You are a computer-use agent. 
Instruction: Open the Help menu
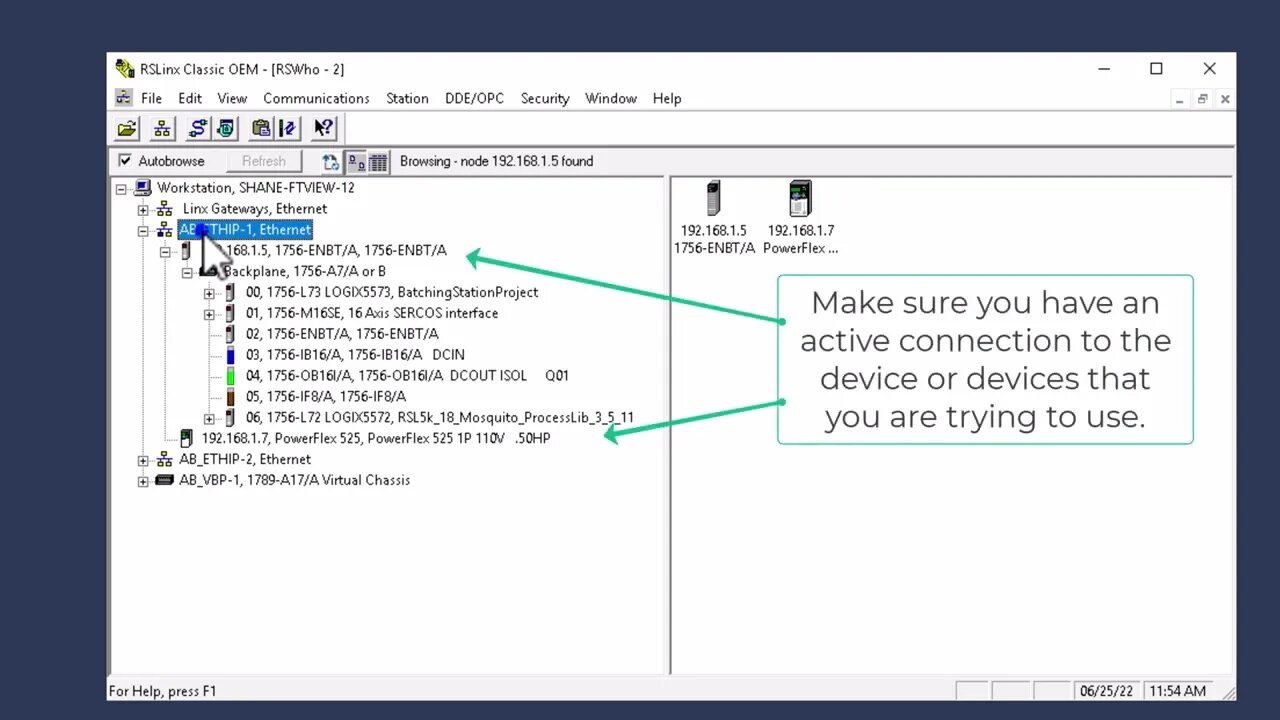click(667, 98)
